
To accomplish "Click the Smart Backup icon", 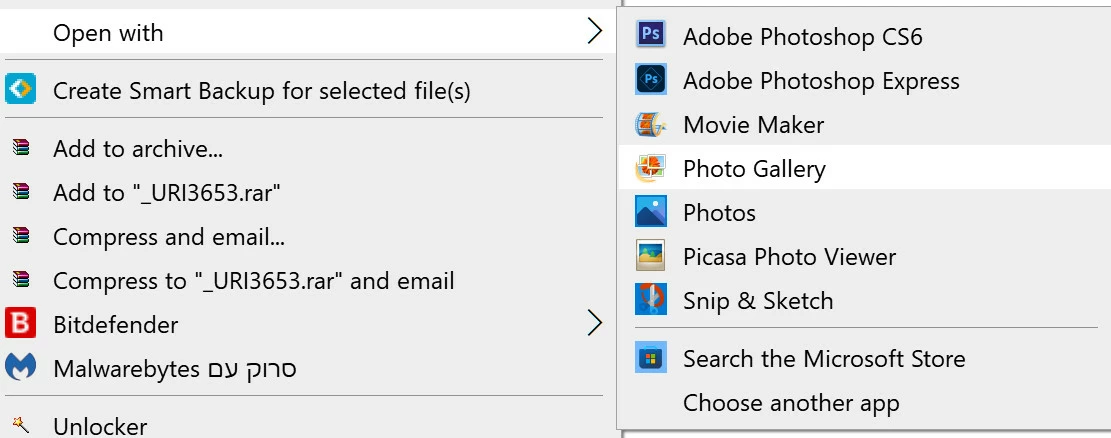I will (20, 90).
